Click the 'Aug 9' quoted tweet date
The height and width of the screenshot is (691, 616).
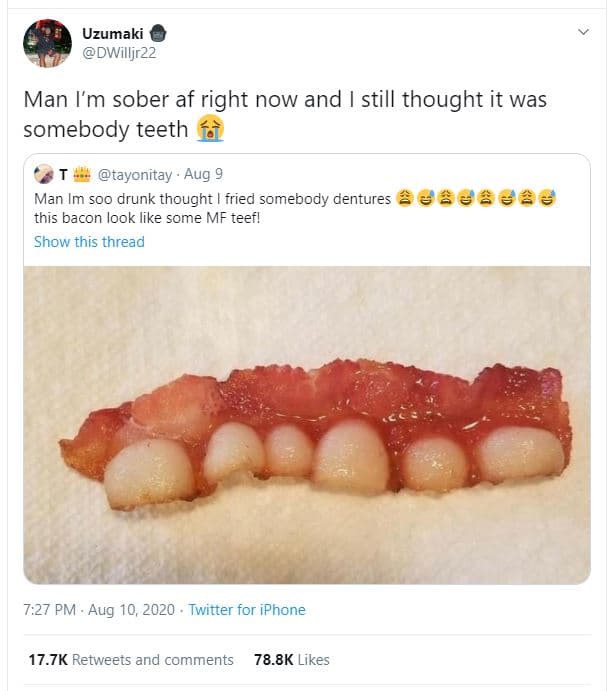tap(205, 175)
